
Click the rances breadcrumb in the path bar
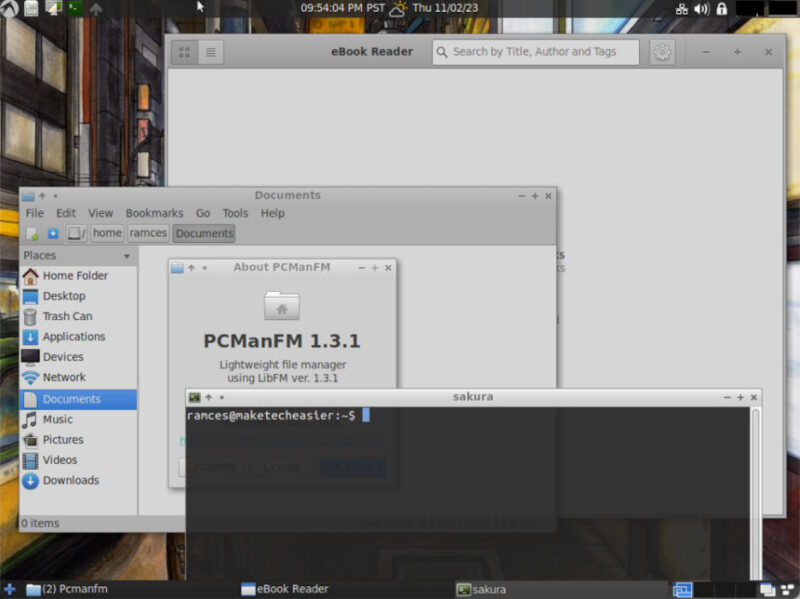point(148,233)
